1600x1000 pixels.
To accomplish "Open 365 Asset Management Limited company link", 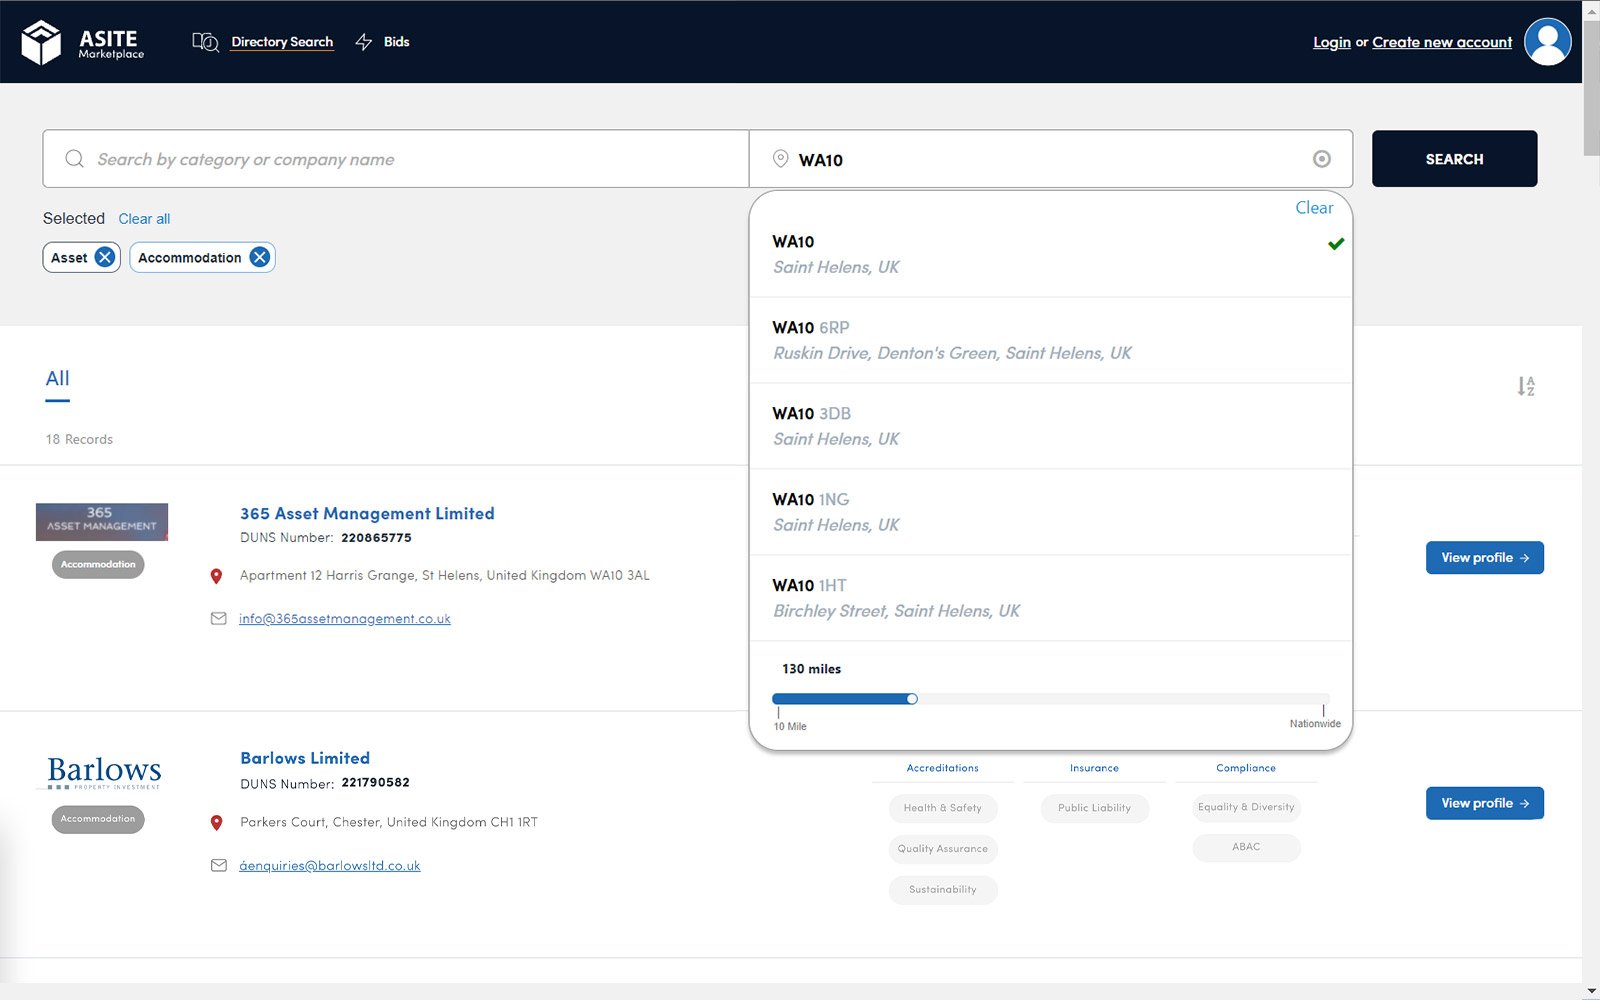I will 367,513.
